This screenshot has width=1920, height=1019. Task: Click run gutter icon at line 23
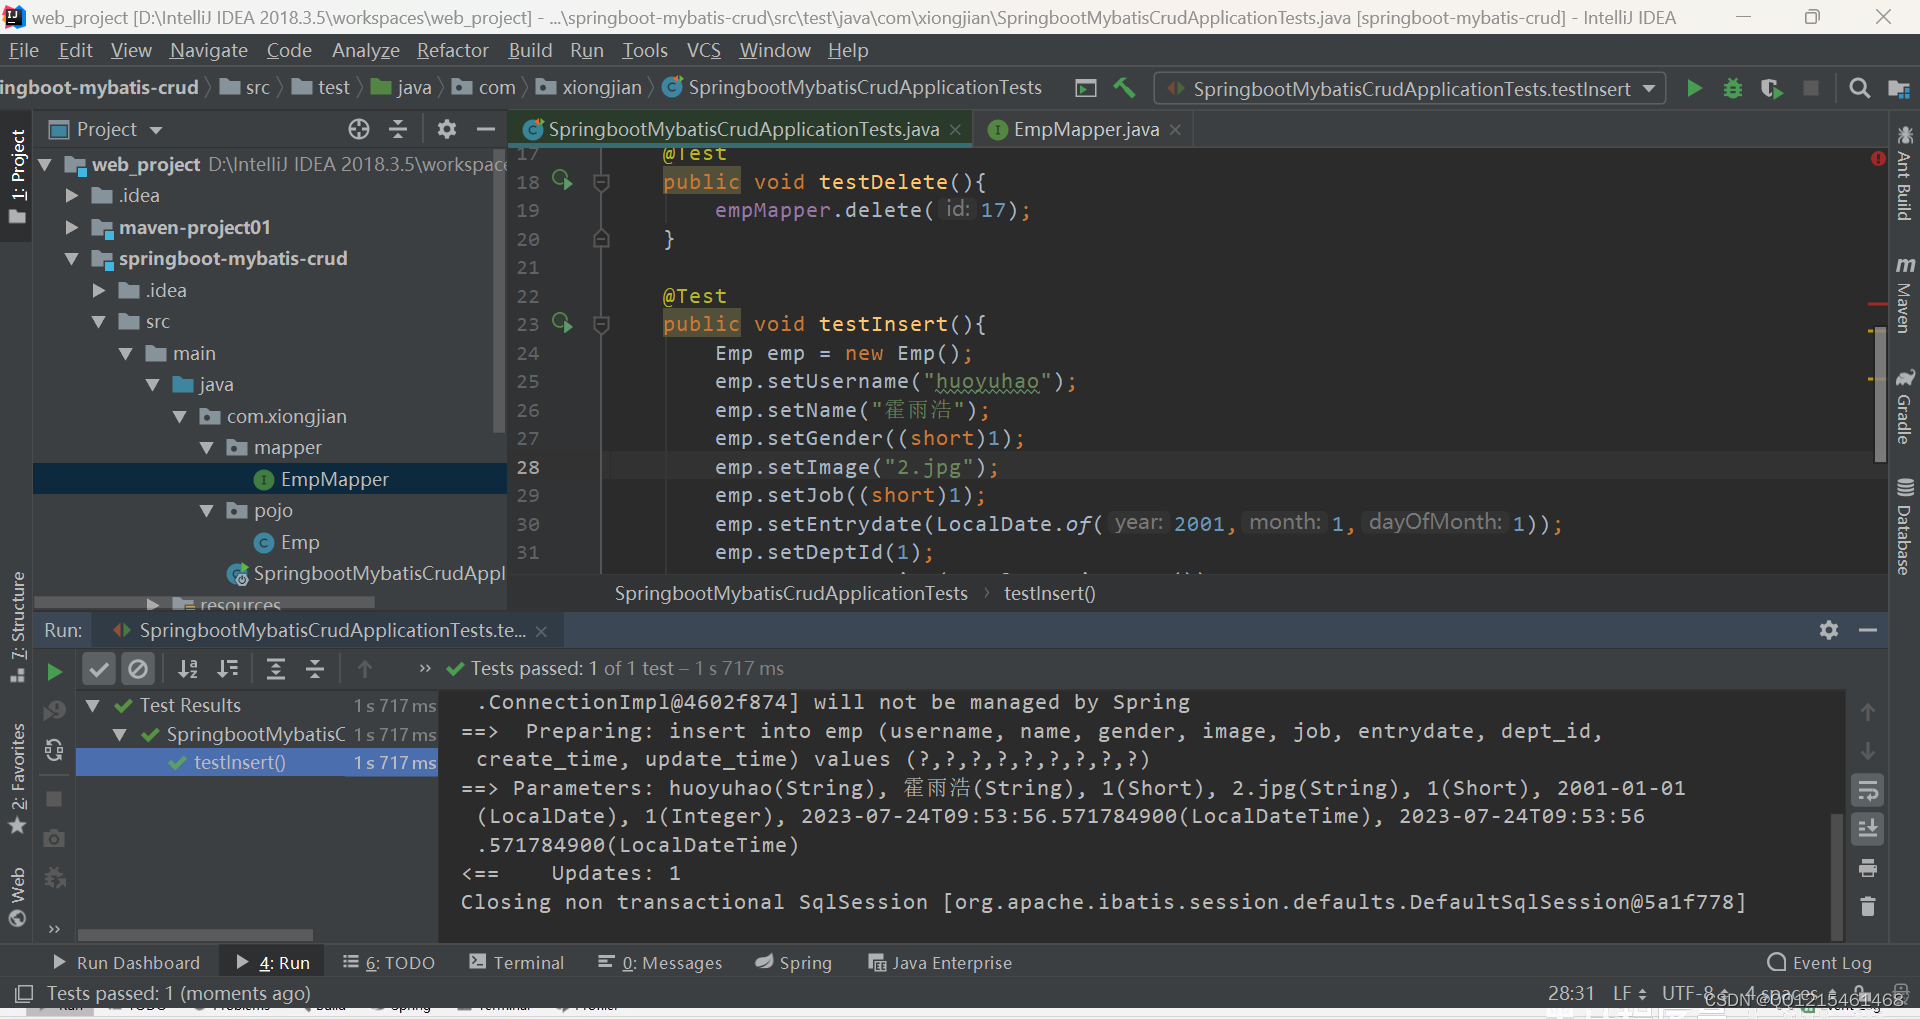[x=562, y=323]
